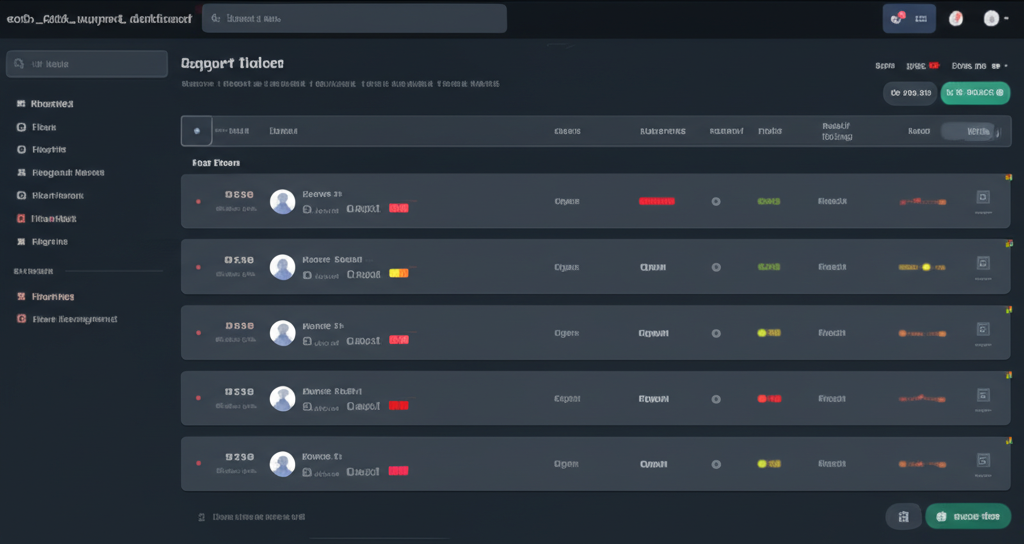Select the fourth sidebar navigation item
Image resolution: width=1024 pixels, height=544 pixels.
59,172
